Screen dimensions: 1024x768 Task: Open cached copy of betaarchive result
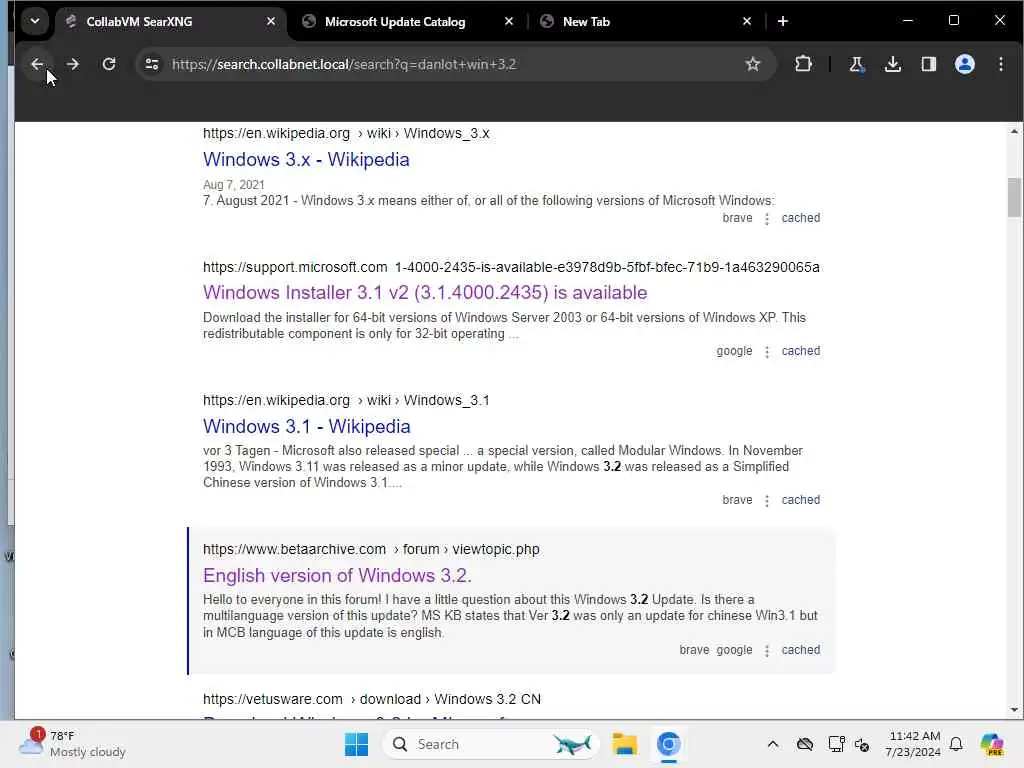[x=801, y=650]
